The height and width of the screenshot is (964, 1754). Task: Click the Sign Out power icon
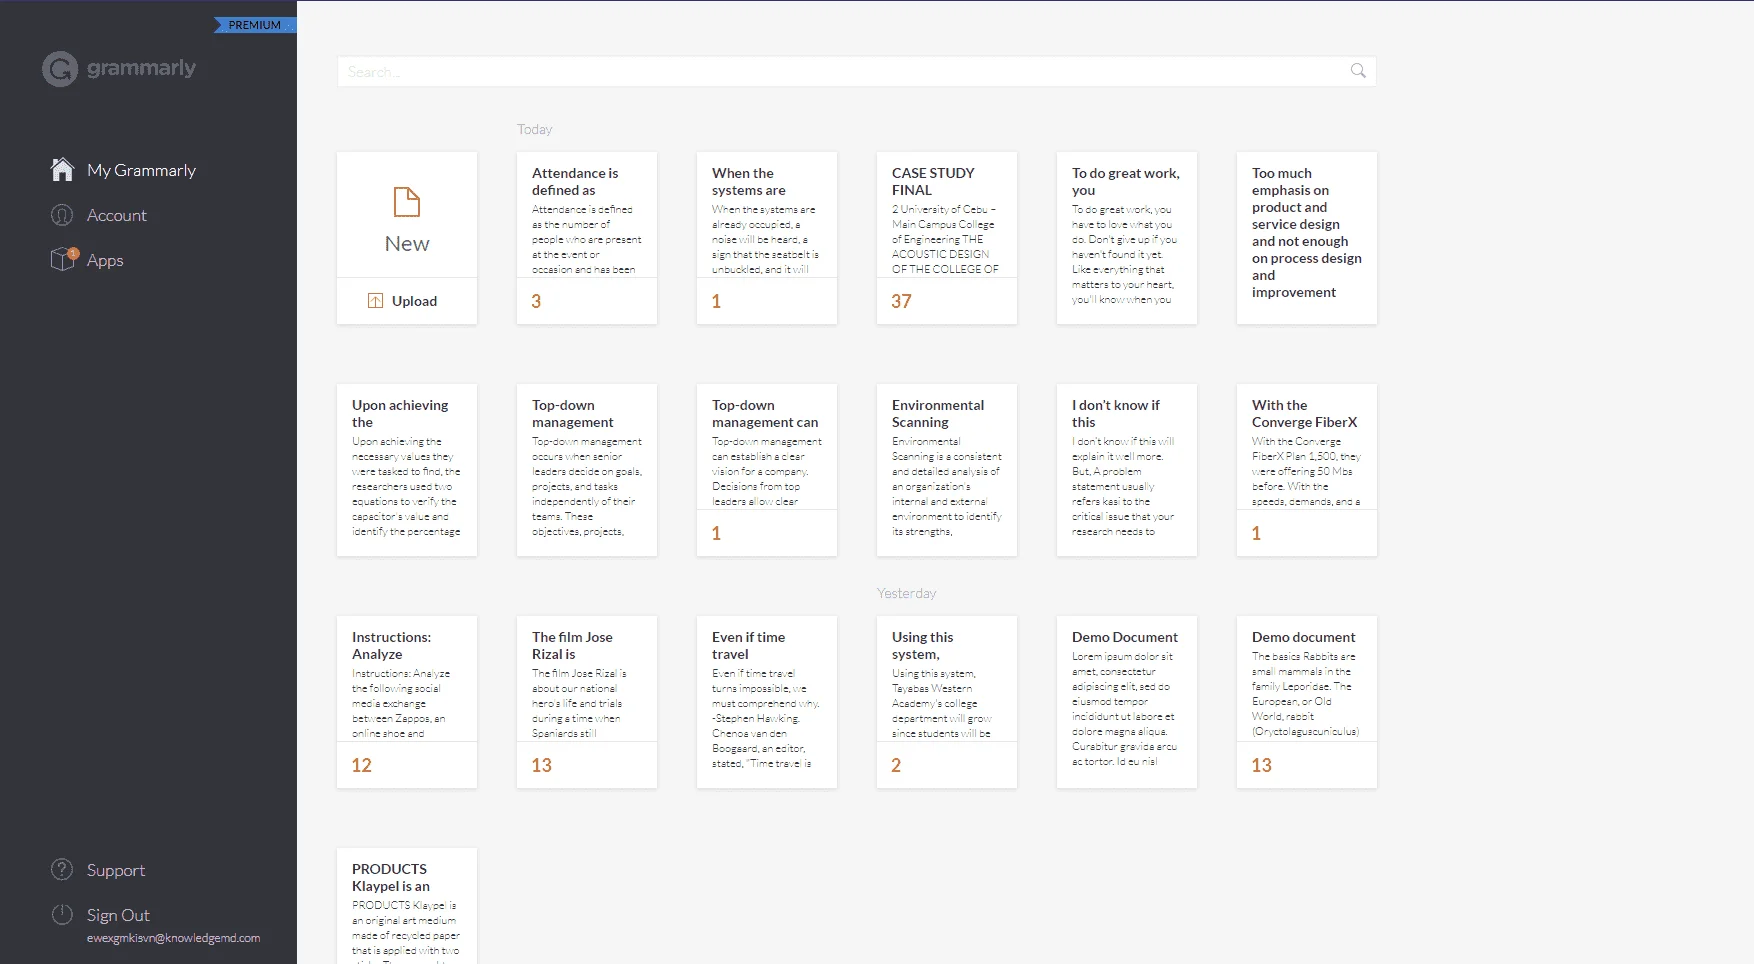tap(62, 915)
